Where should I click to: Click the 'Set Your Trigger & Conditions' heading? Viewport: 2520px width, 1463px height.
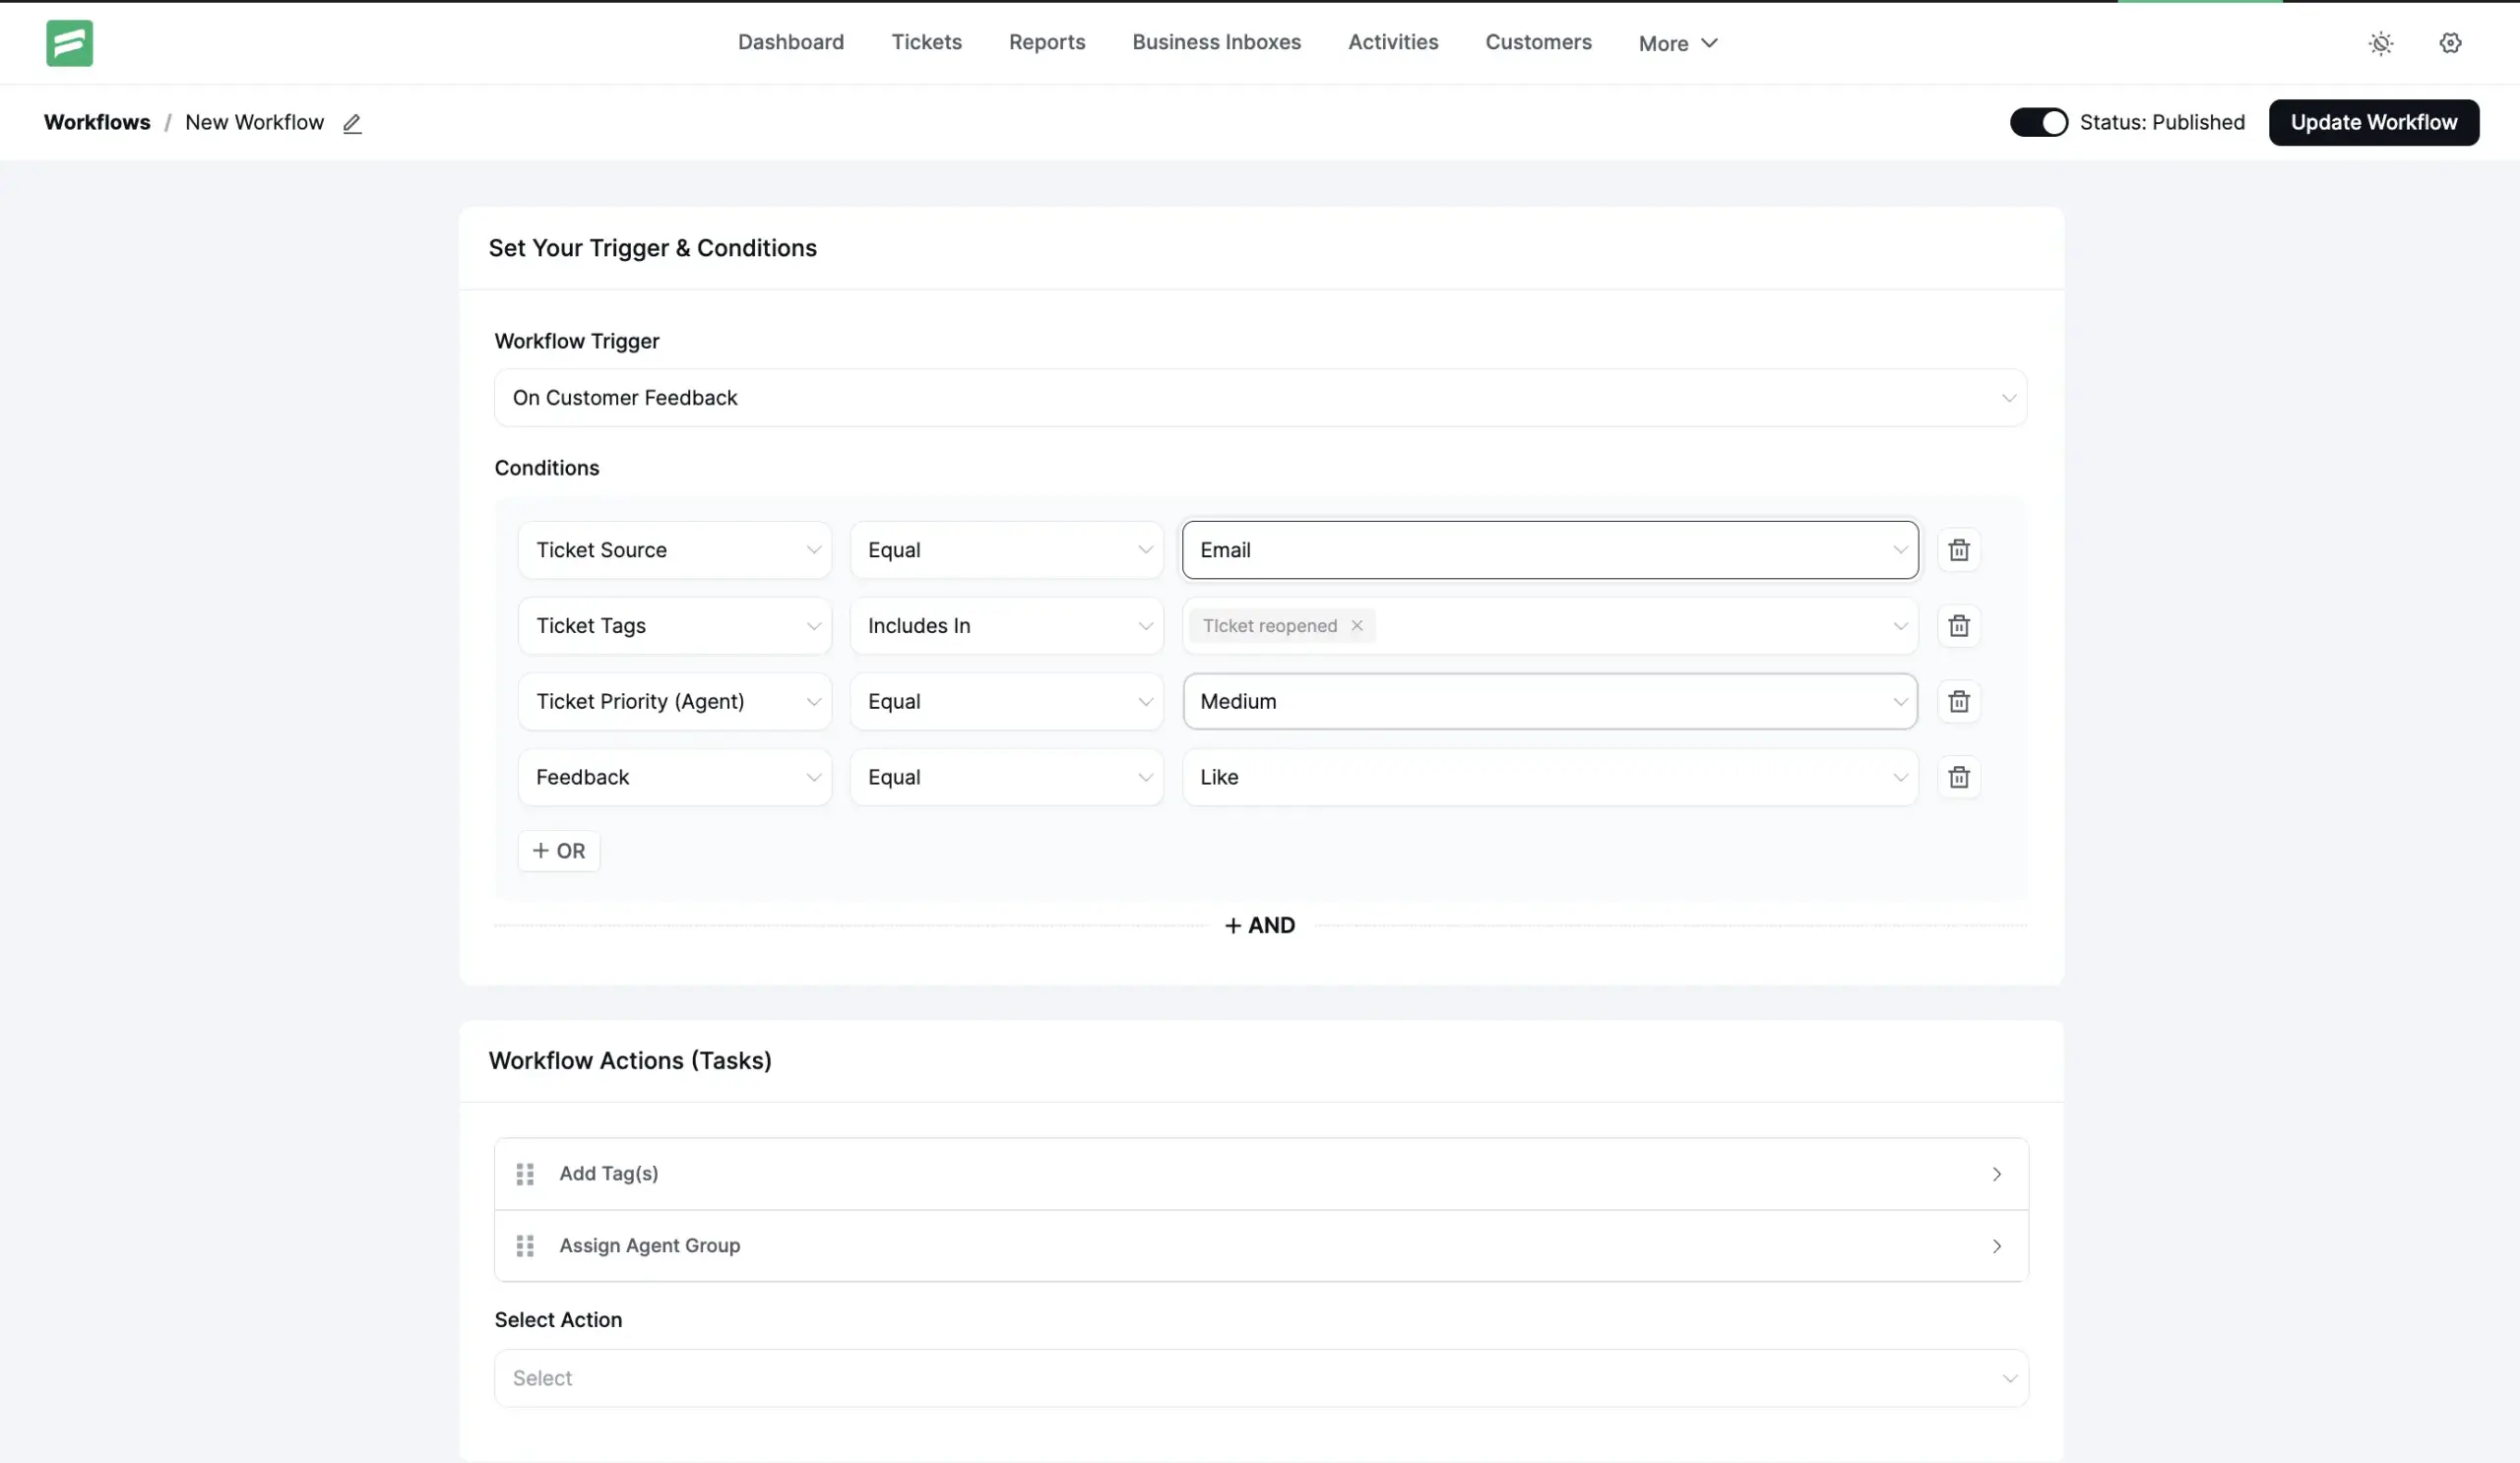[x=652, y=248]
